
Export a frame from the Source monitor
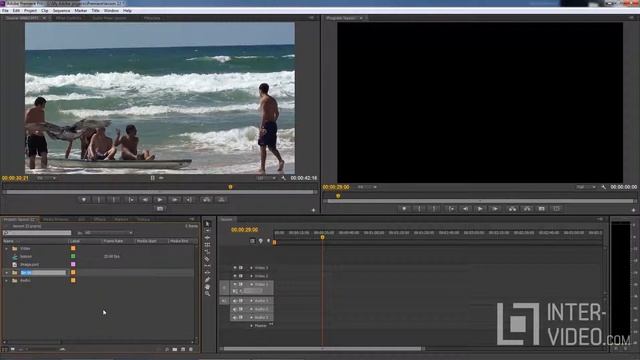[x=160, y=209]
